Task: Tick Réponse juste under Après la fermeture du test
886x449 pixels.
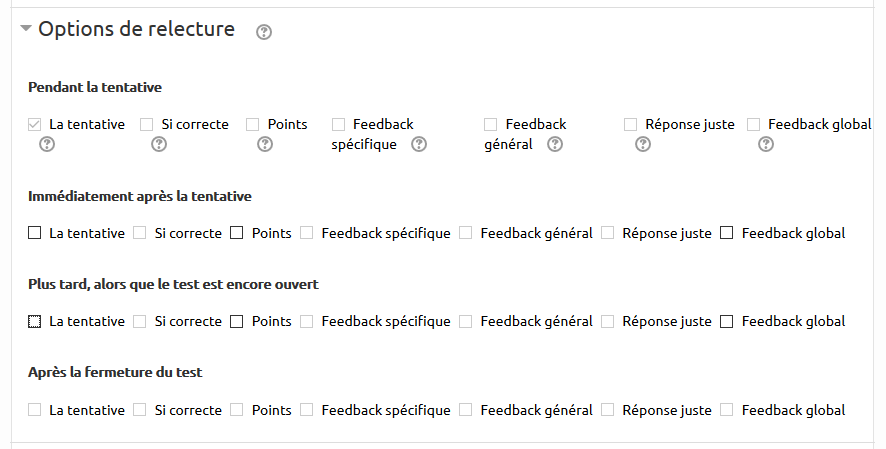Action: [608, 410]
